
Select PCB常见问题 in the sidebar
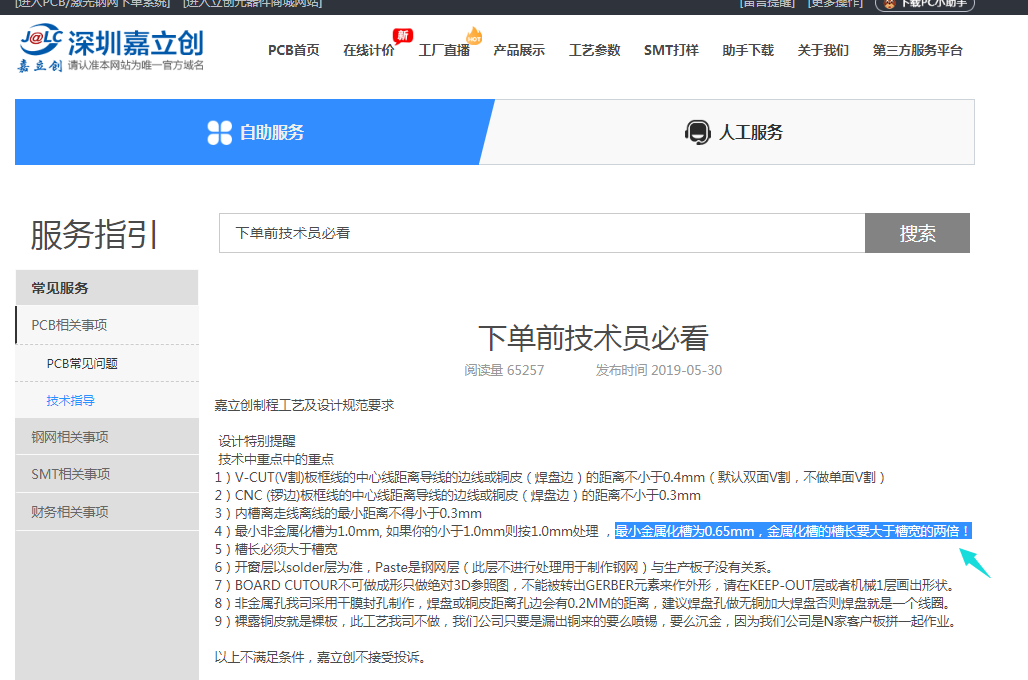[82, 364]
